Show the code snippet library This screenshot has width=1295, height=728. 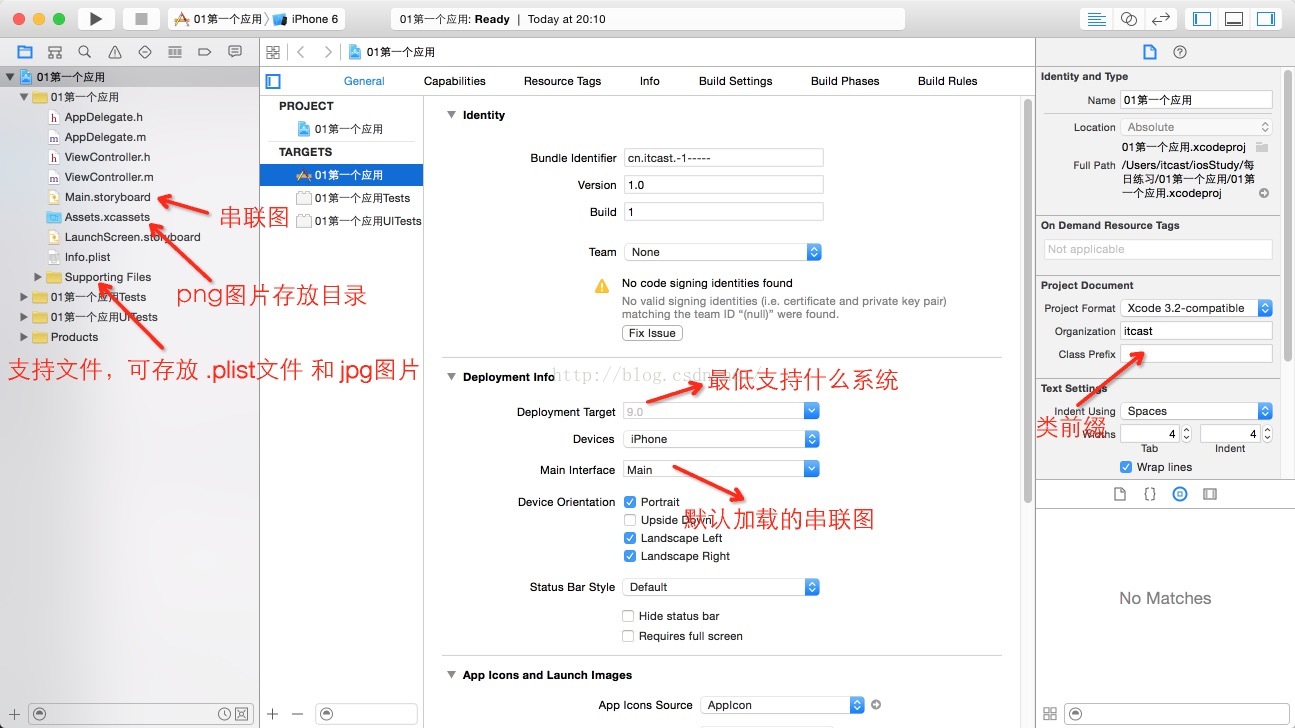point(1150,494)
